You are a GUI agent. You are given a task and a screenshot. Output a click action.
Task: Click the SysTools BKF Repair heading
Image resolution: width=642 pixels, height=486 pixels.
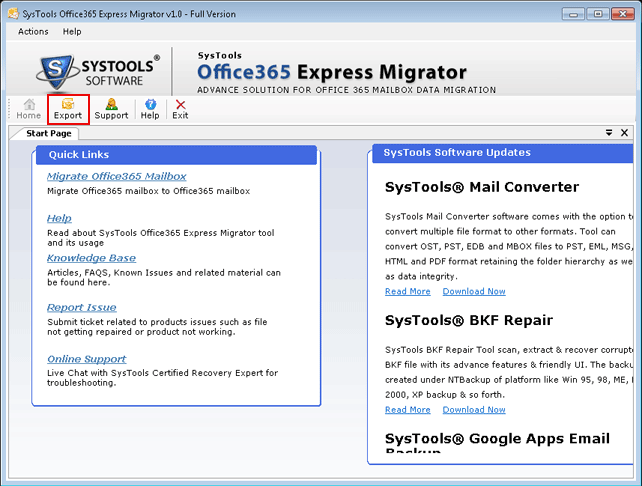point(469,320)
